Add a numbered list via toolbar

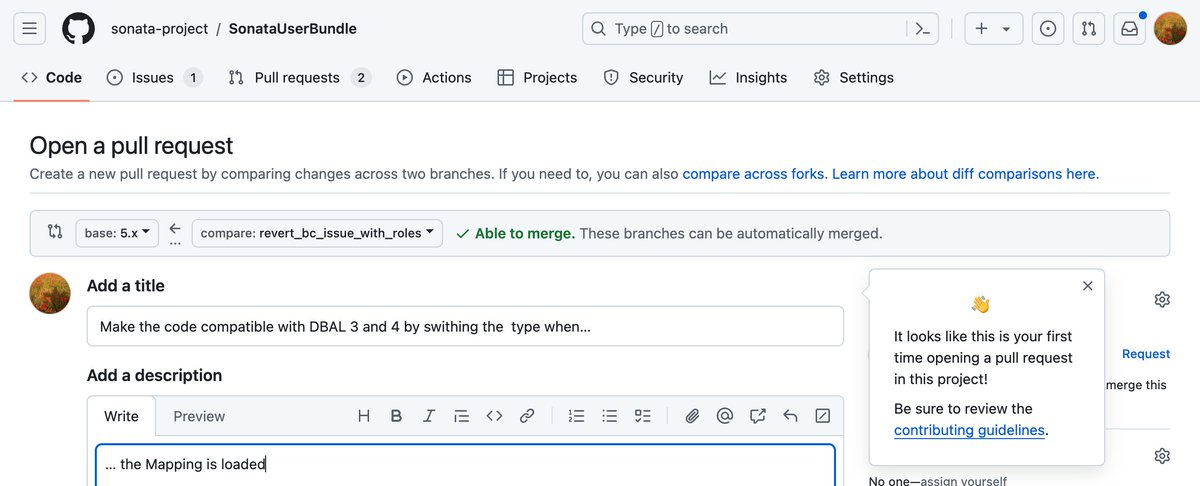click(577, 416)
